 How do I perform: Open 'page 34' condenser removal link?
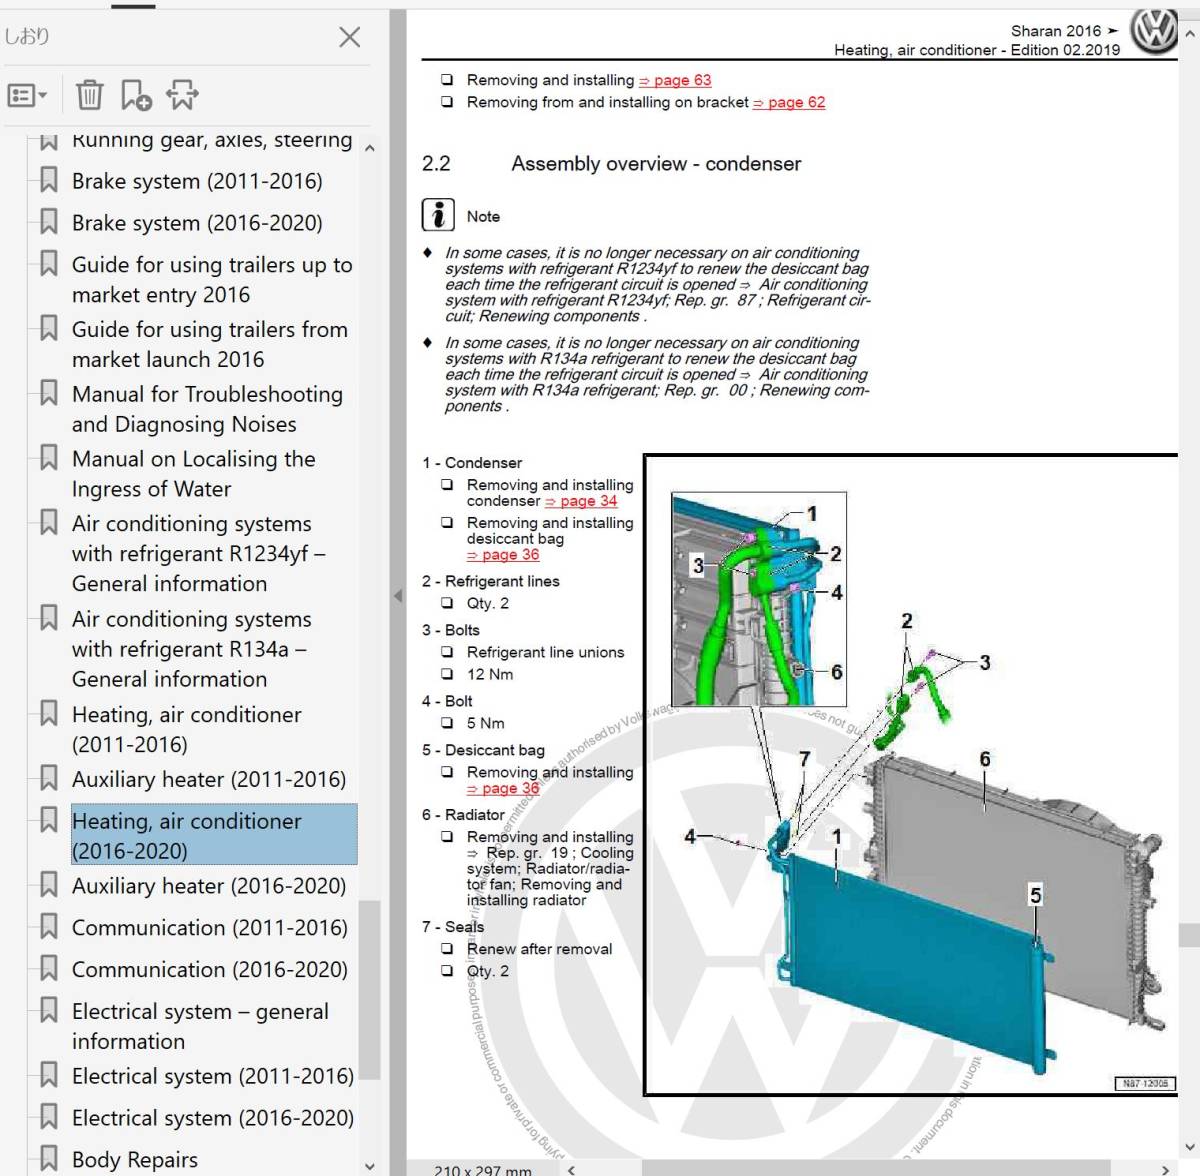tap(581, 501)
